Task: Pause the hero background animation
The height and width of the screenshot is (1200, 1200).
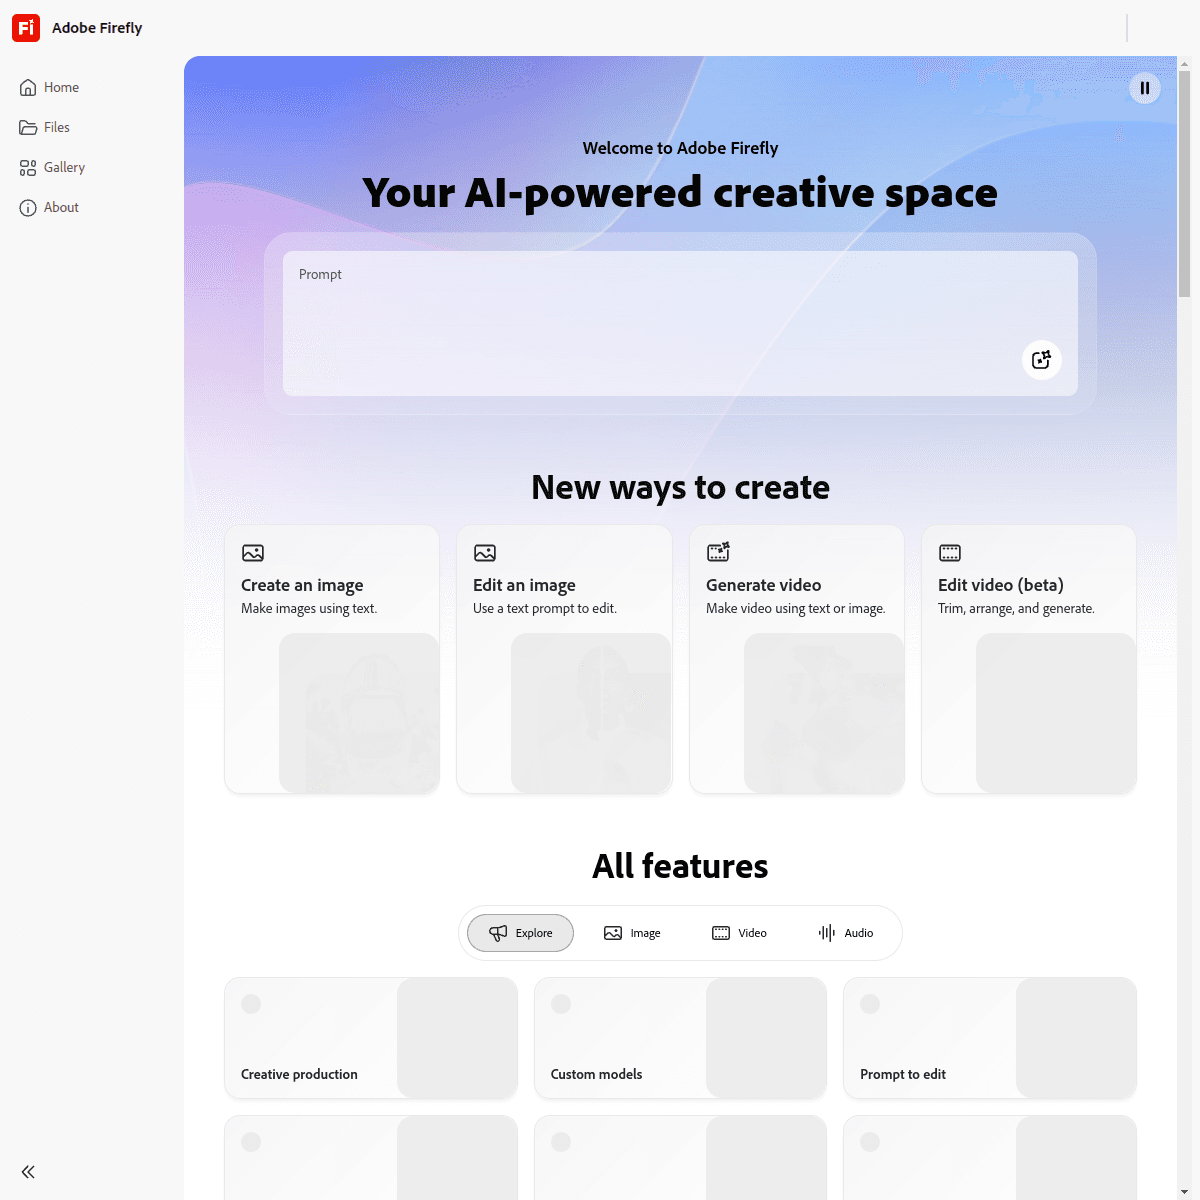Action: pos(1145,88)
